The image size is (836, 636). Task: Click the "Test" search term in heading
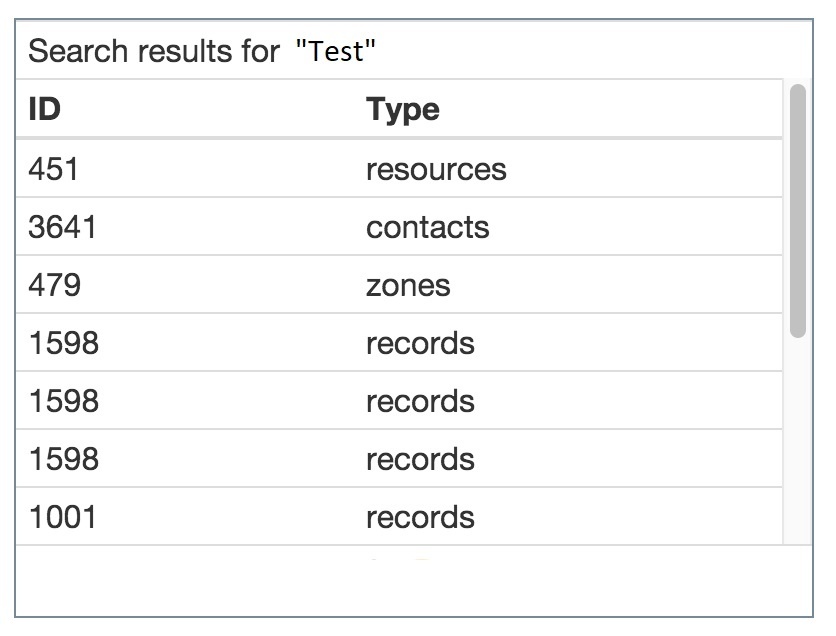point(336,51)
